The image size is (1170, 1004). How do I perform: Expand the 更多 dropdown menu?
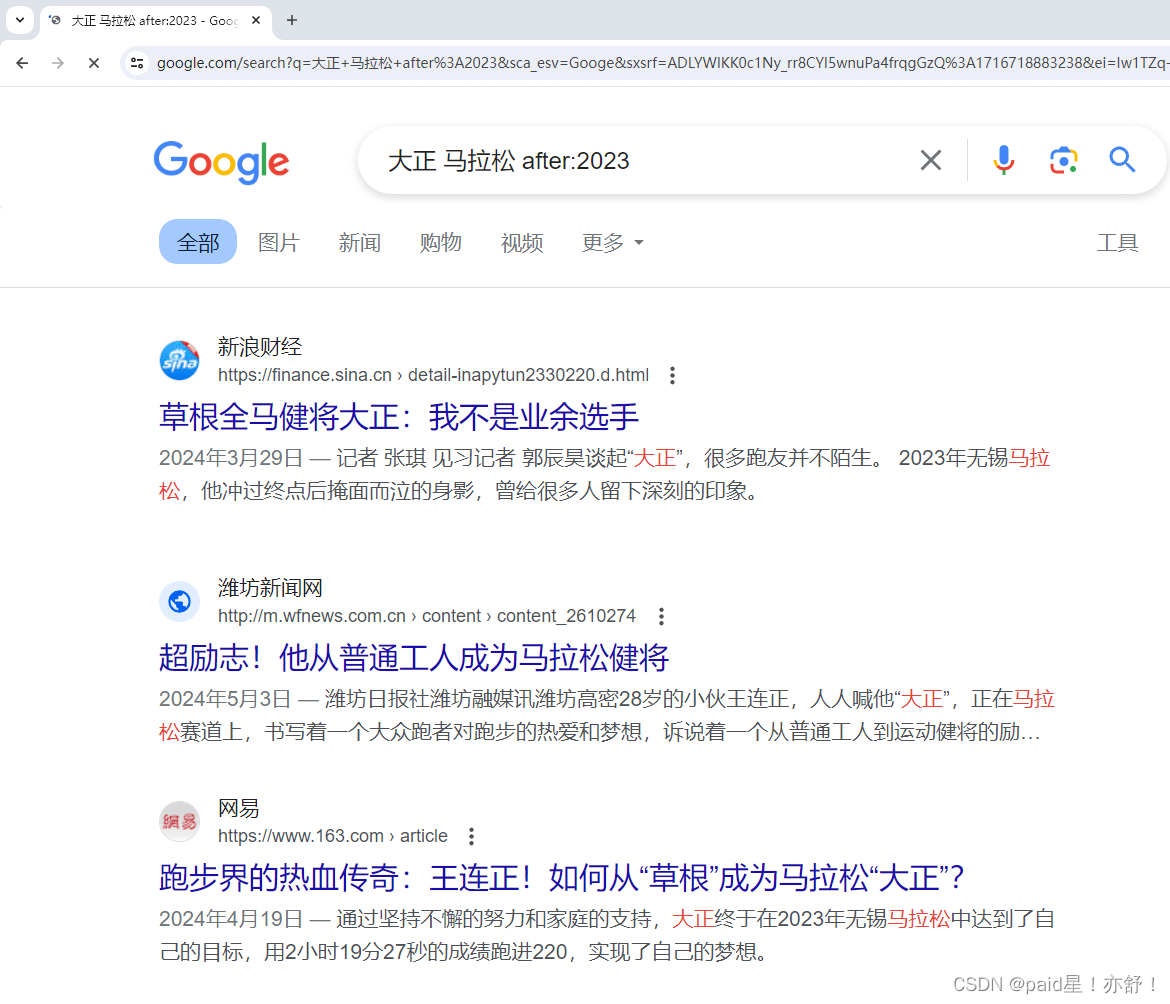[x=613, y=242]
